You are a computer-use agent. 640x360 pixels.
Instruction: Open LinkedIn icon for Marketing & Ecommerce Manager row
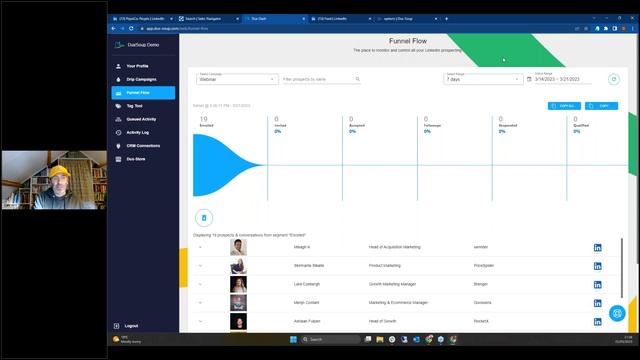[x=598, y=303]
